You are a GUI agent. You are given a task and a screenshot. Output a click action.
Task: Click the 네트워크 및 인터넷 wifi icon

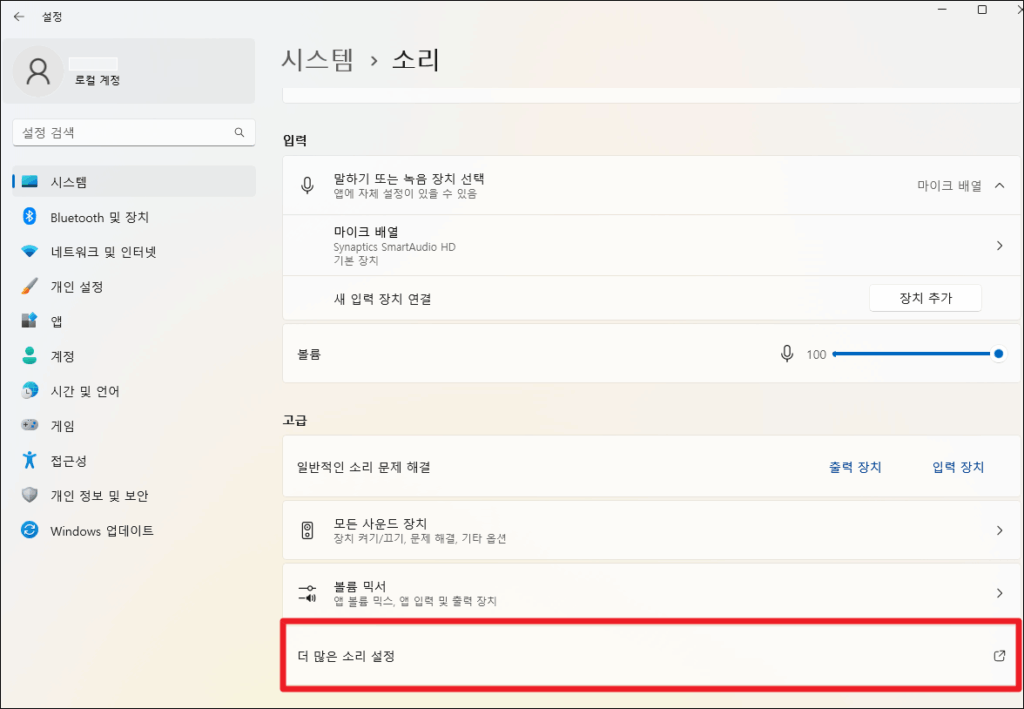29,251
